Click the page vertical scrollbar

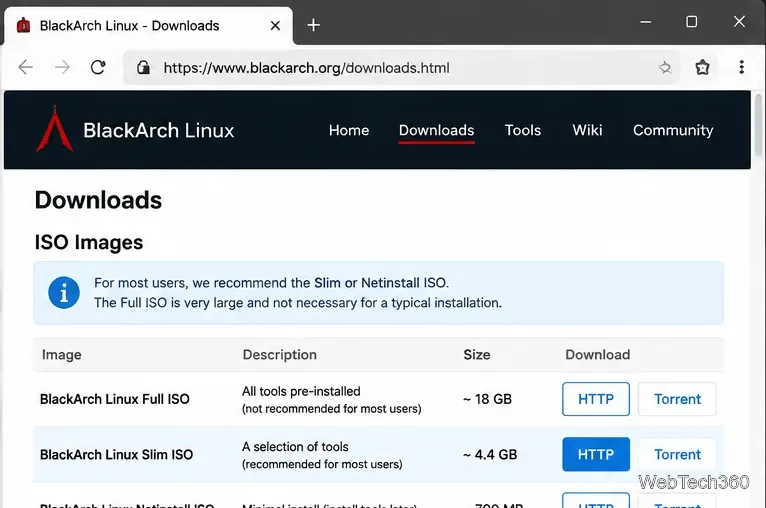[x=758, y=125]
